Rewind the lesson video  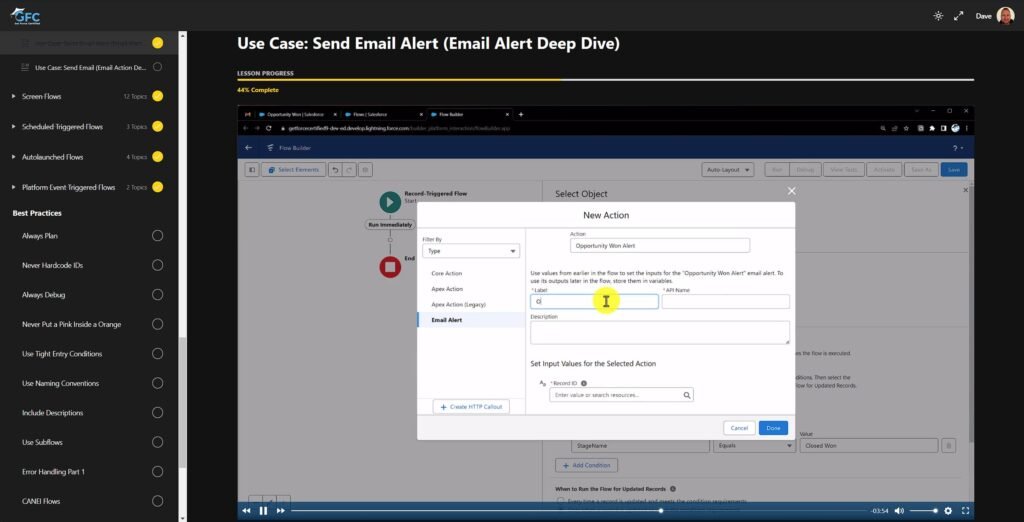(x=246, y=511)
